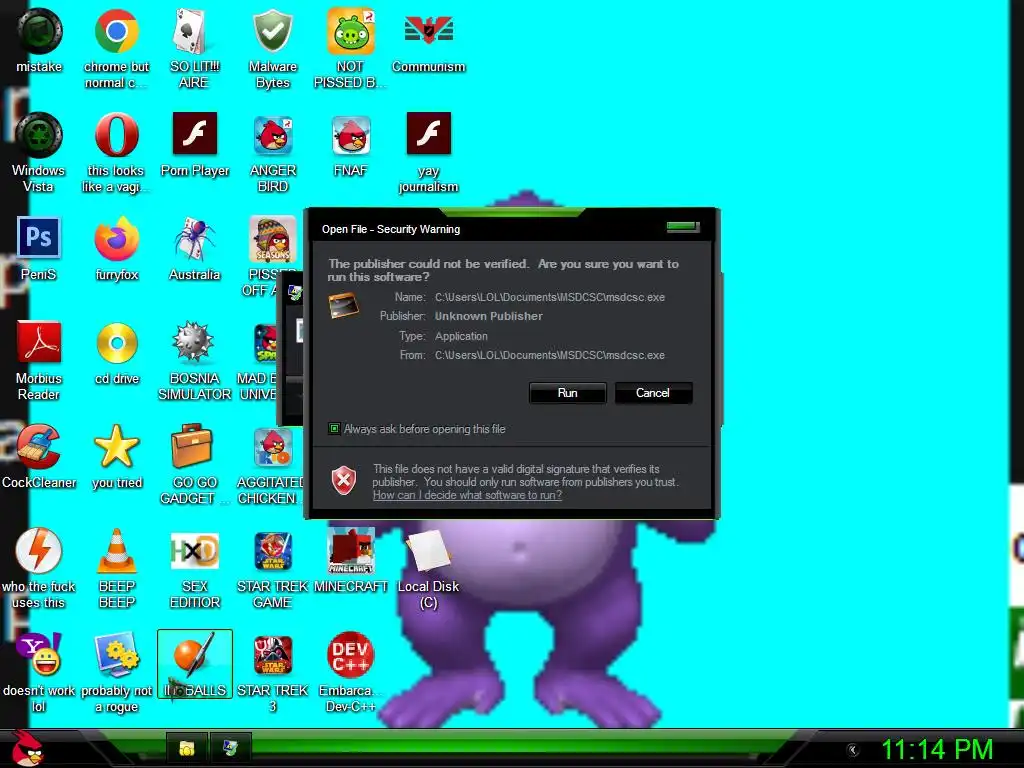Open the 'PISSED OFF' Angry Birds Seasons icon
This screenshot has height=768, width=1024.
(272, 239)
